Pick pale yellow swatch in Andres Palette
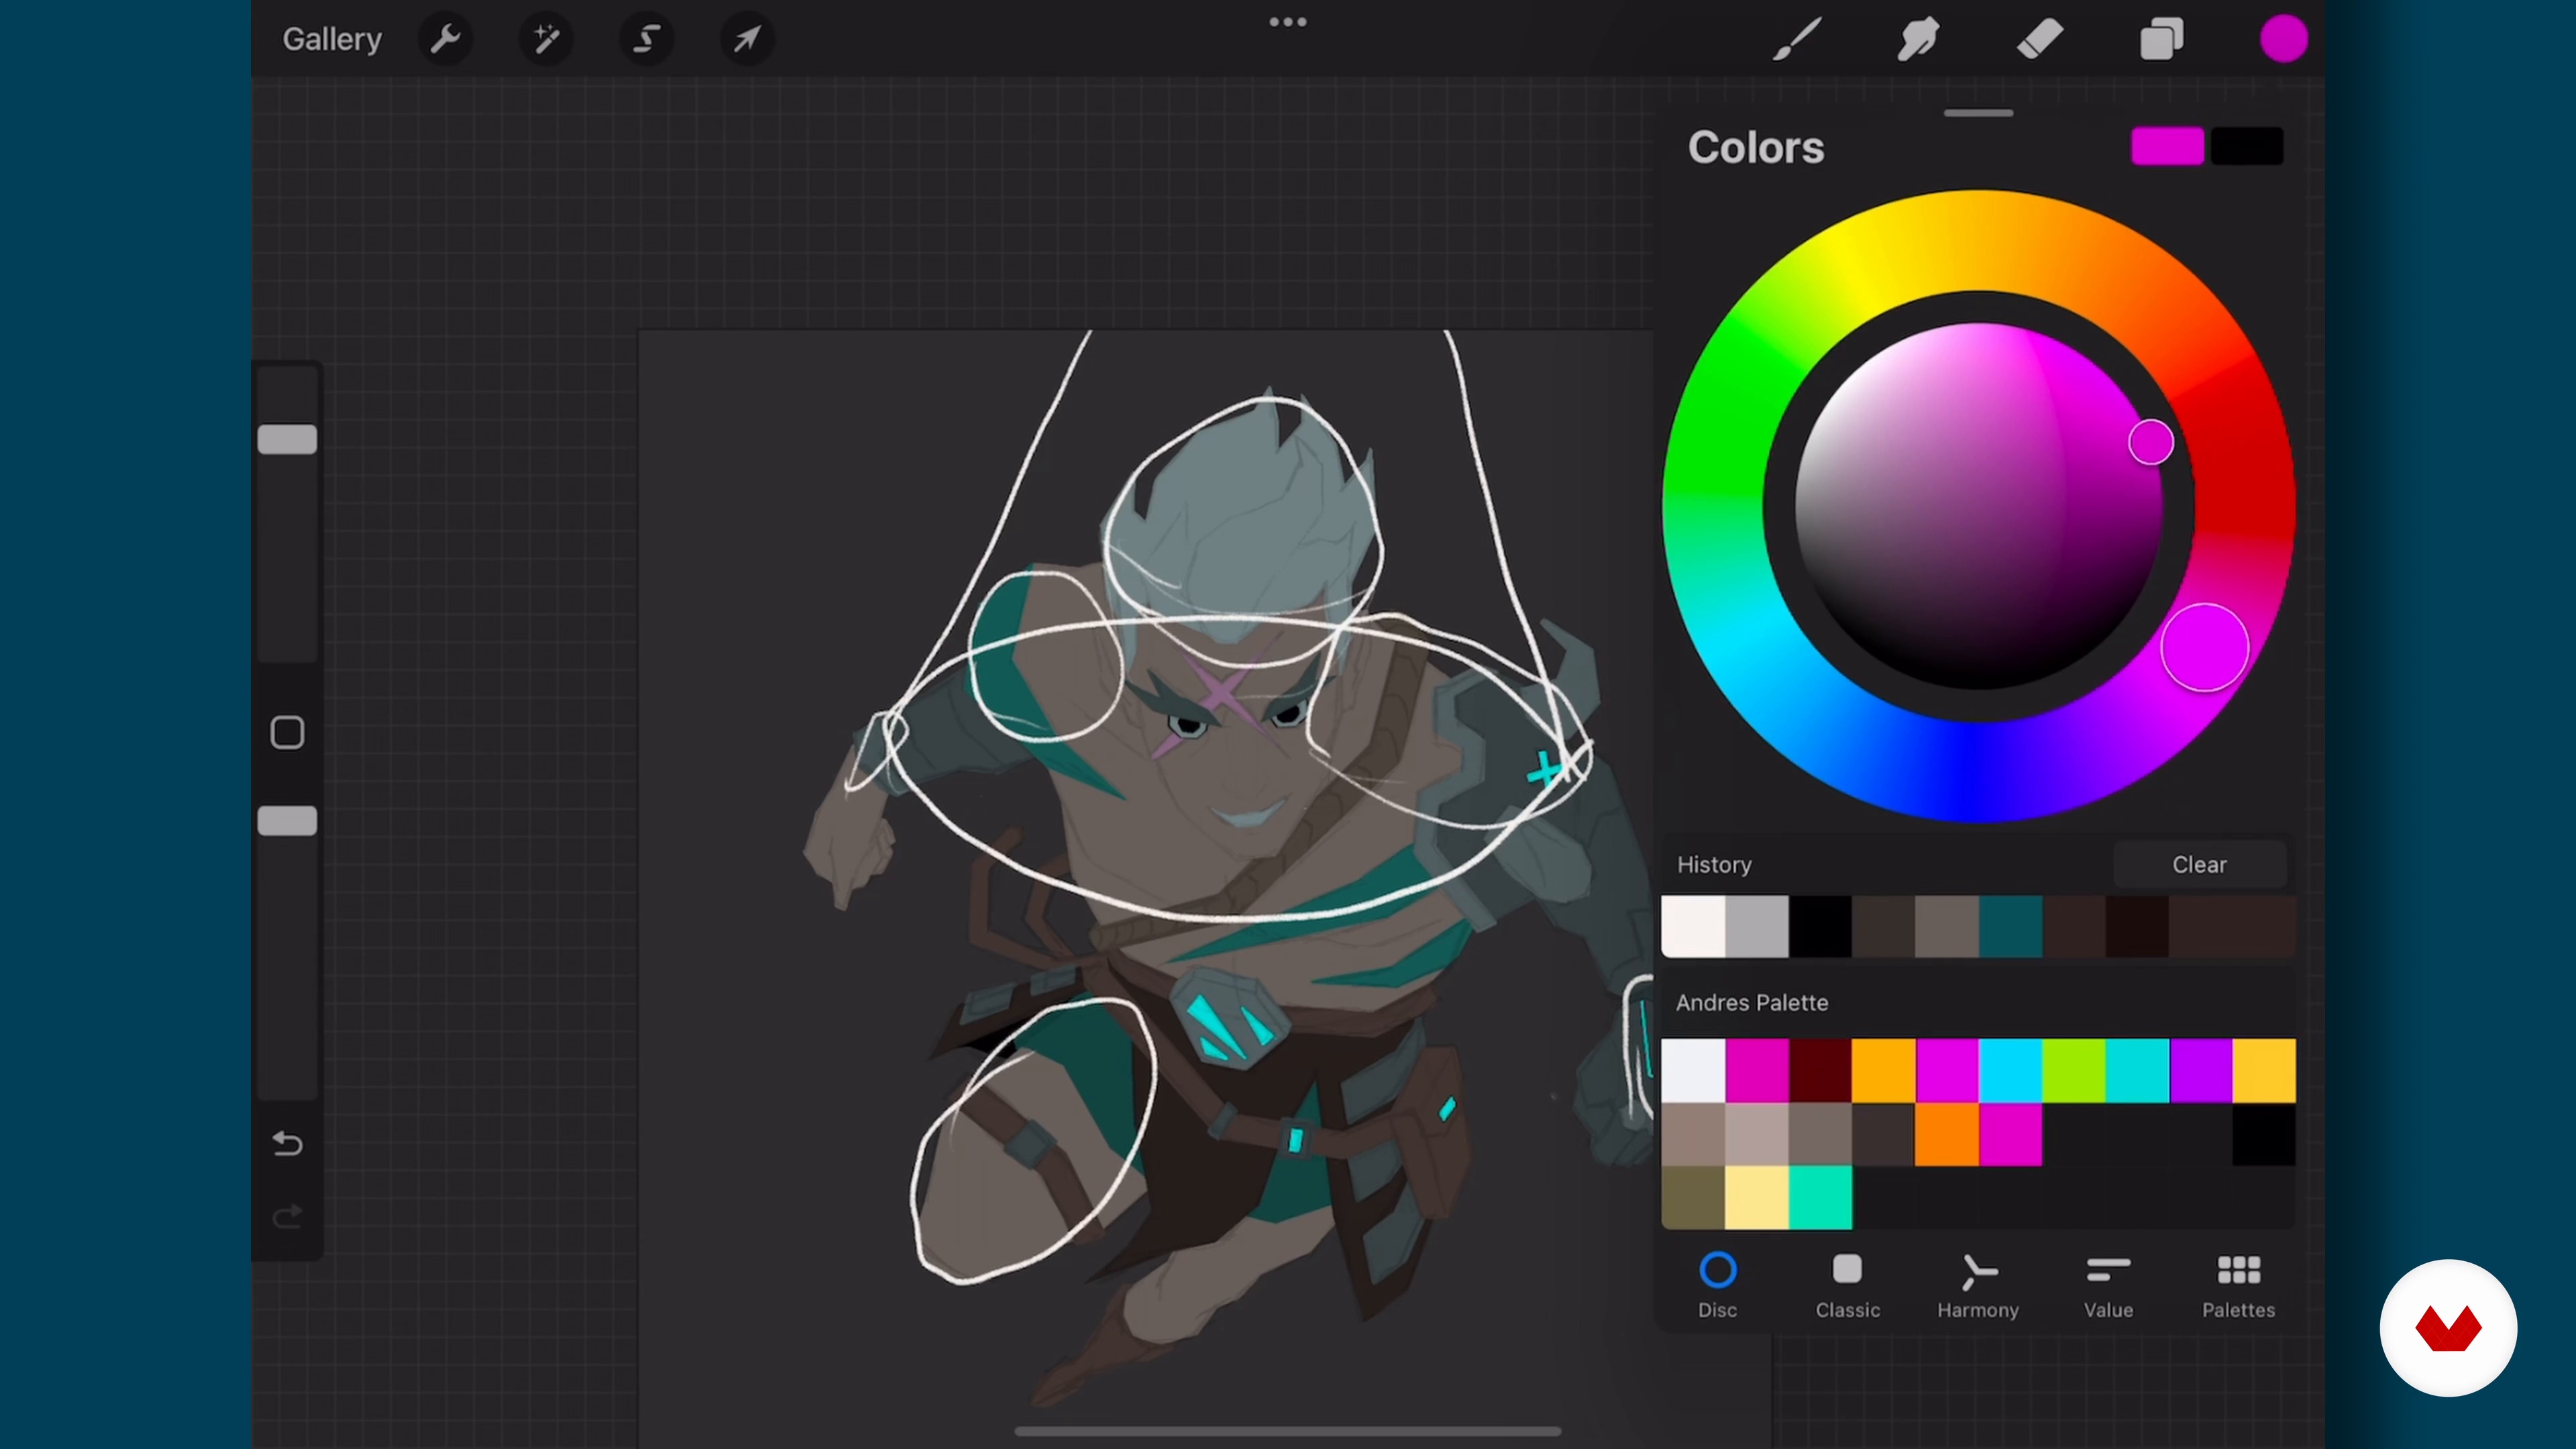This screenshot has height=1449, width=2576. point(1757,1198)
